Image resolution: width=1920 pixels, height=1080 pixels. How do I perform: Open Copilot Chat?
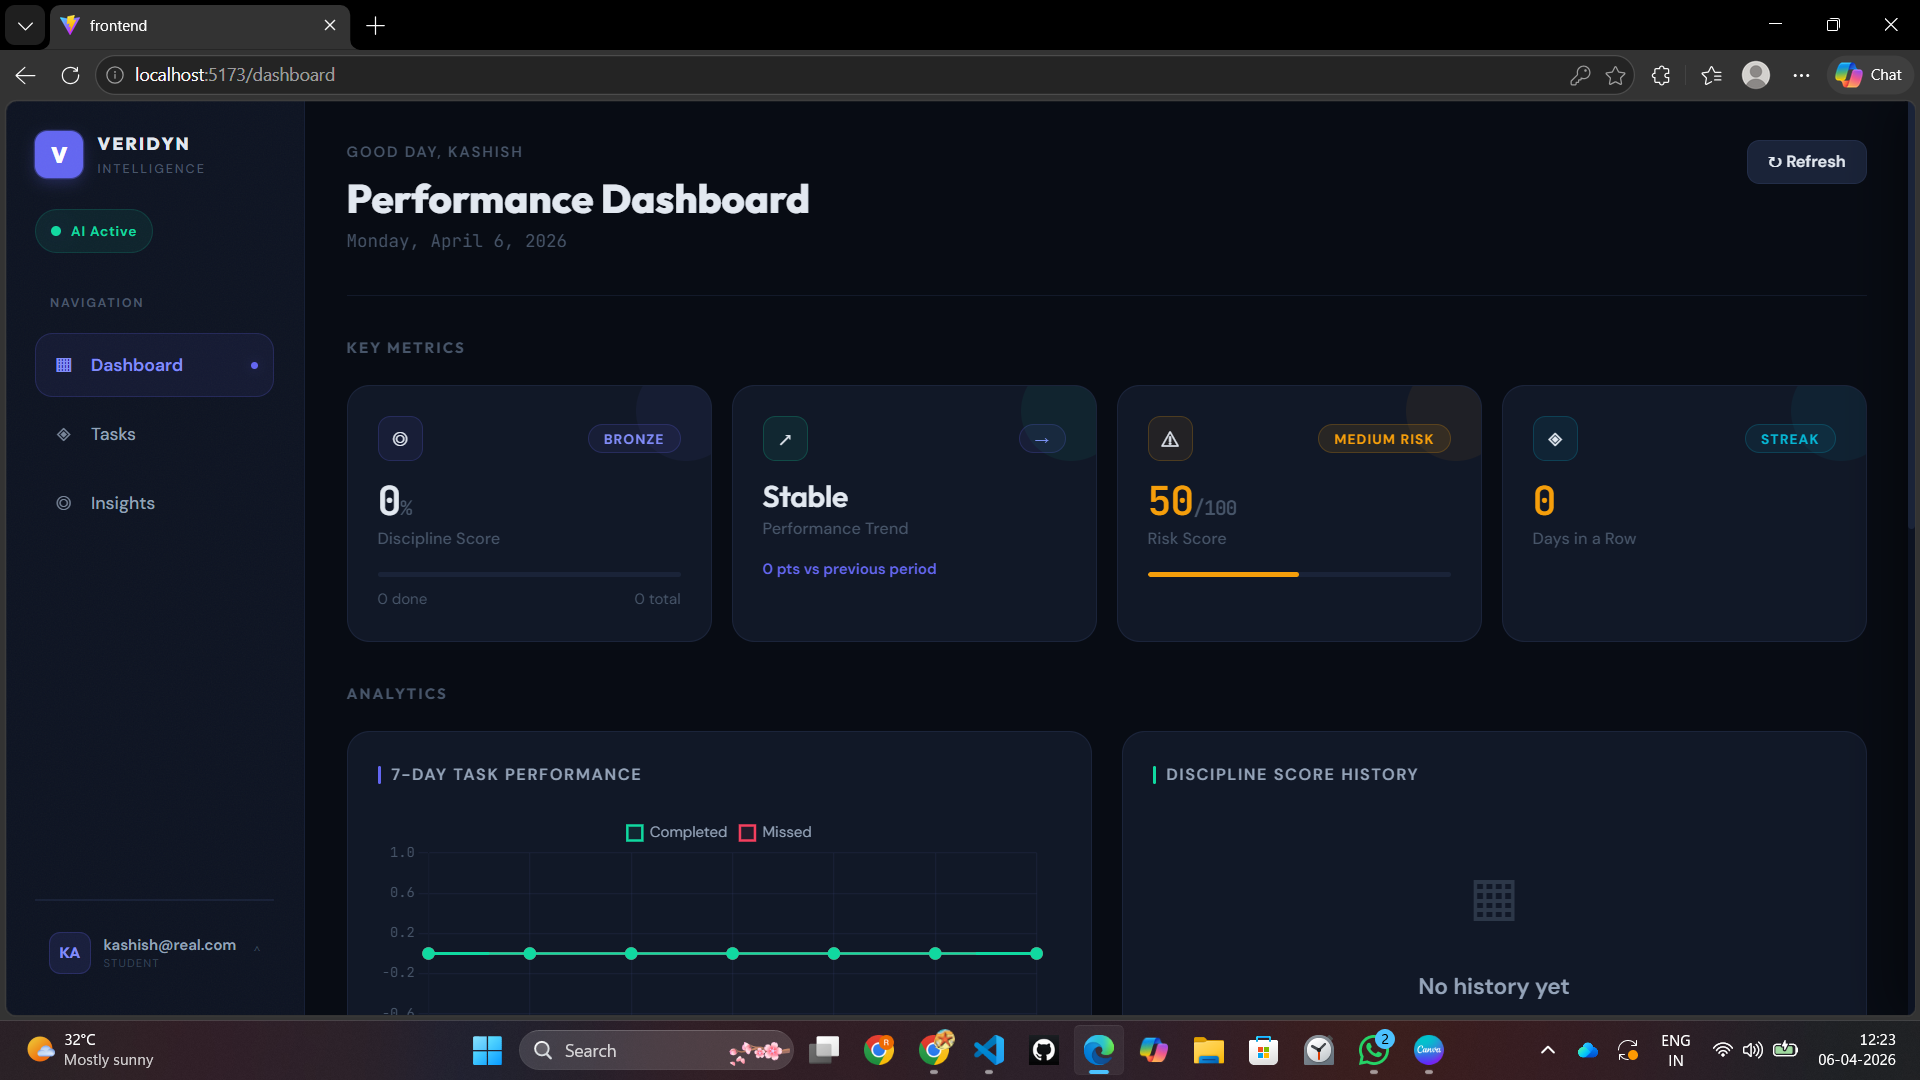[1869, 75]
